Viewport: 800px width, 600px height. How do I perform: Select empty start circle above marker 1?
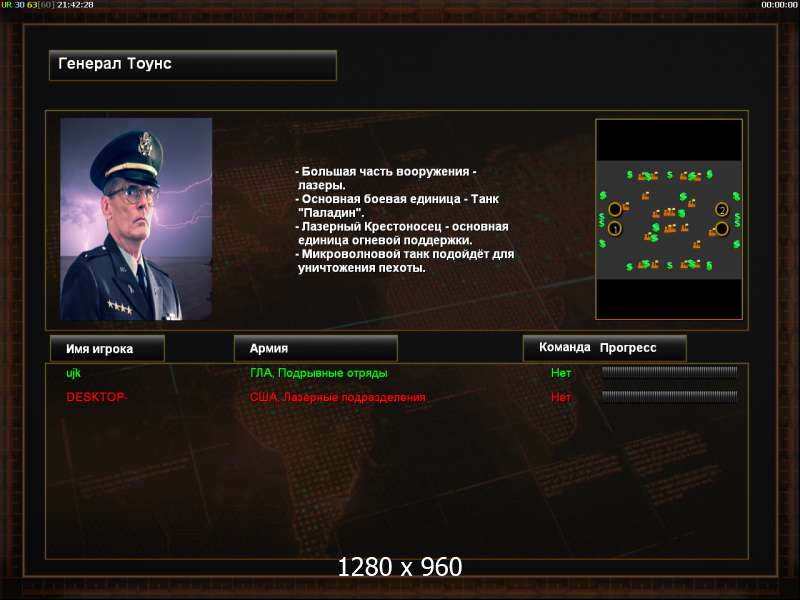pyautogui.click(x=615, y=209)
